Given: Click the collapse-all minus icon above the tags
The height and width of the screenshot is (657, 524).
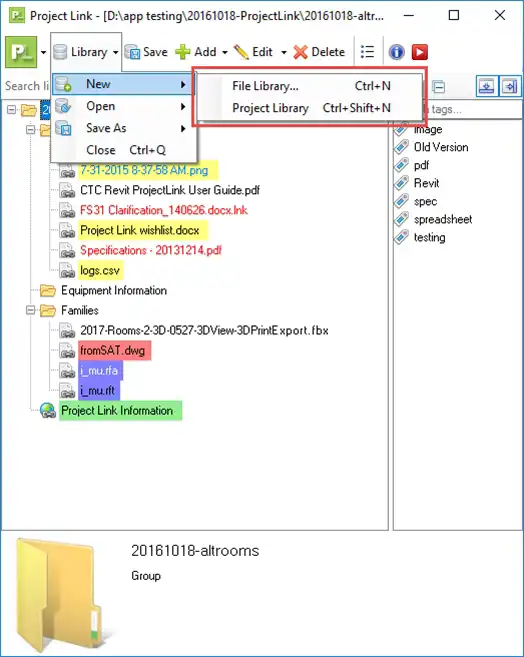Looking at the screenshot, I should click(x=439, y=87).
